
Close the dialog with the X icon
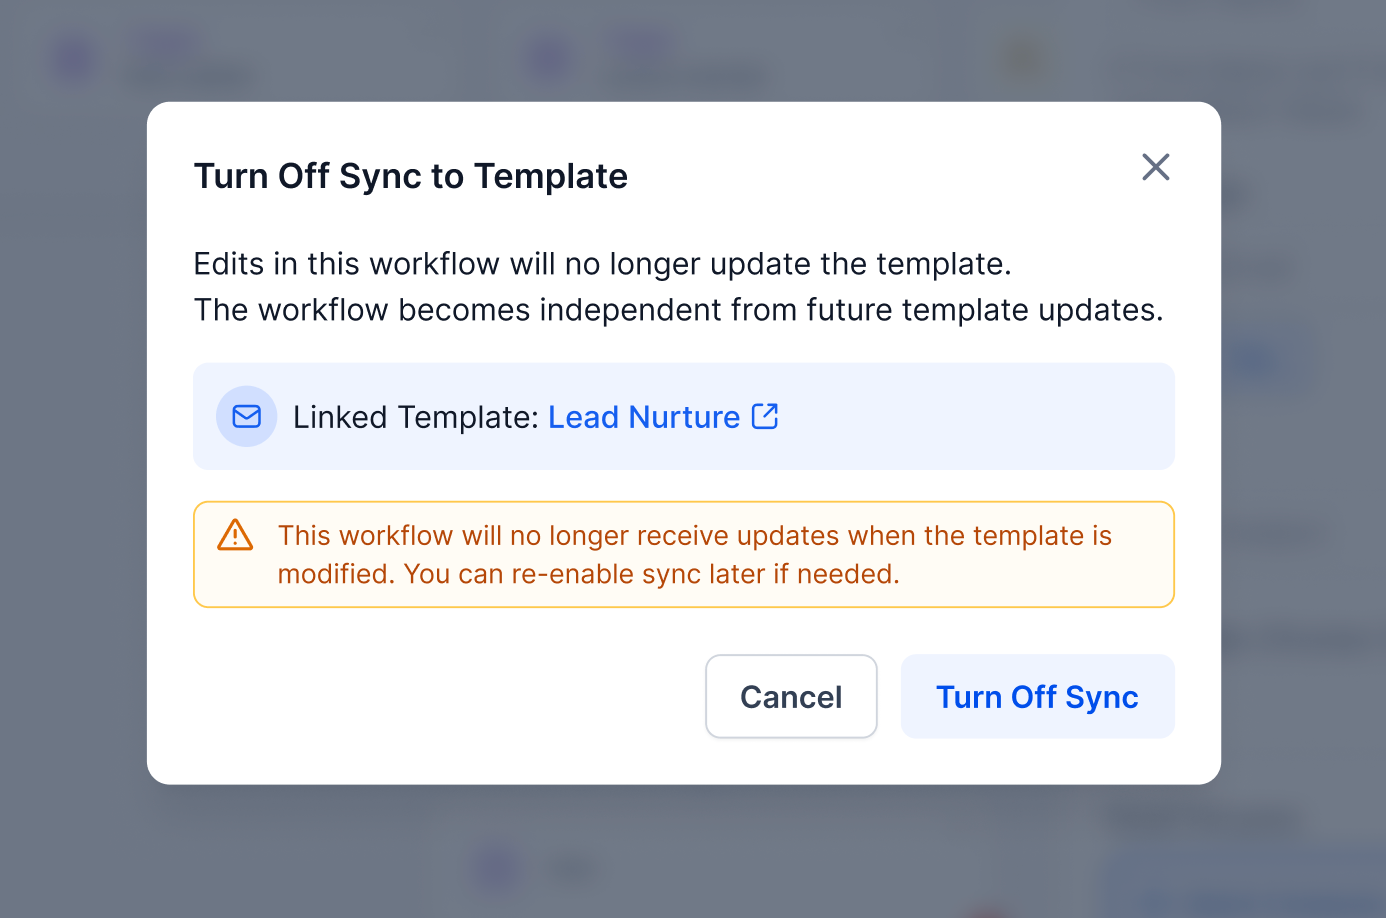tap(1155, 167)
